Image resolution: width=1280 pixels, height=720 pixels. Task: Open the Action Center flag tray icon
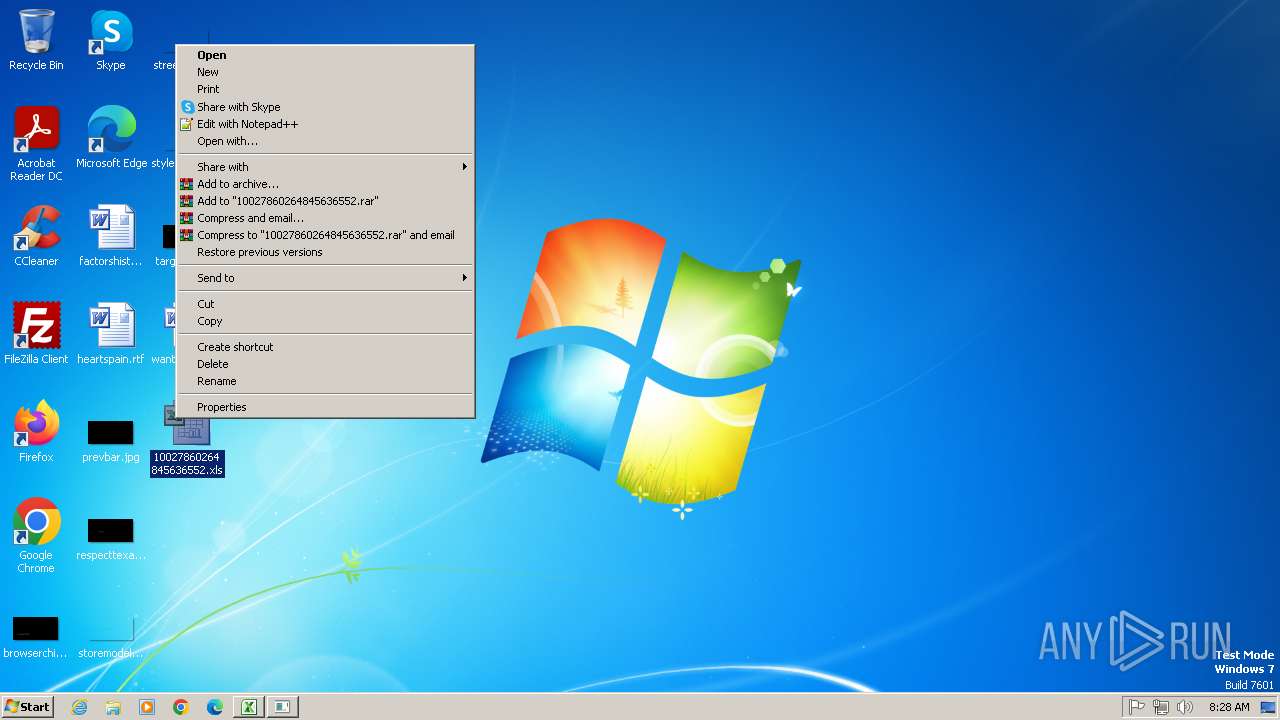1137,707
